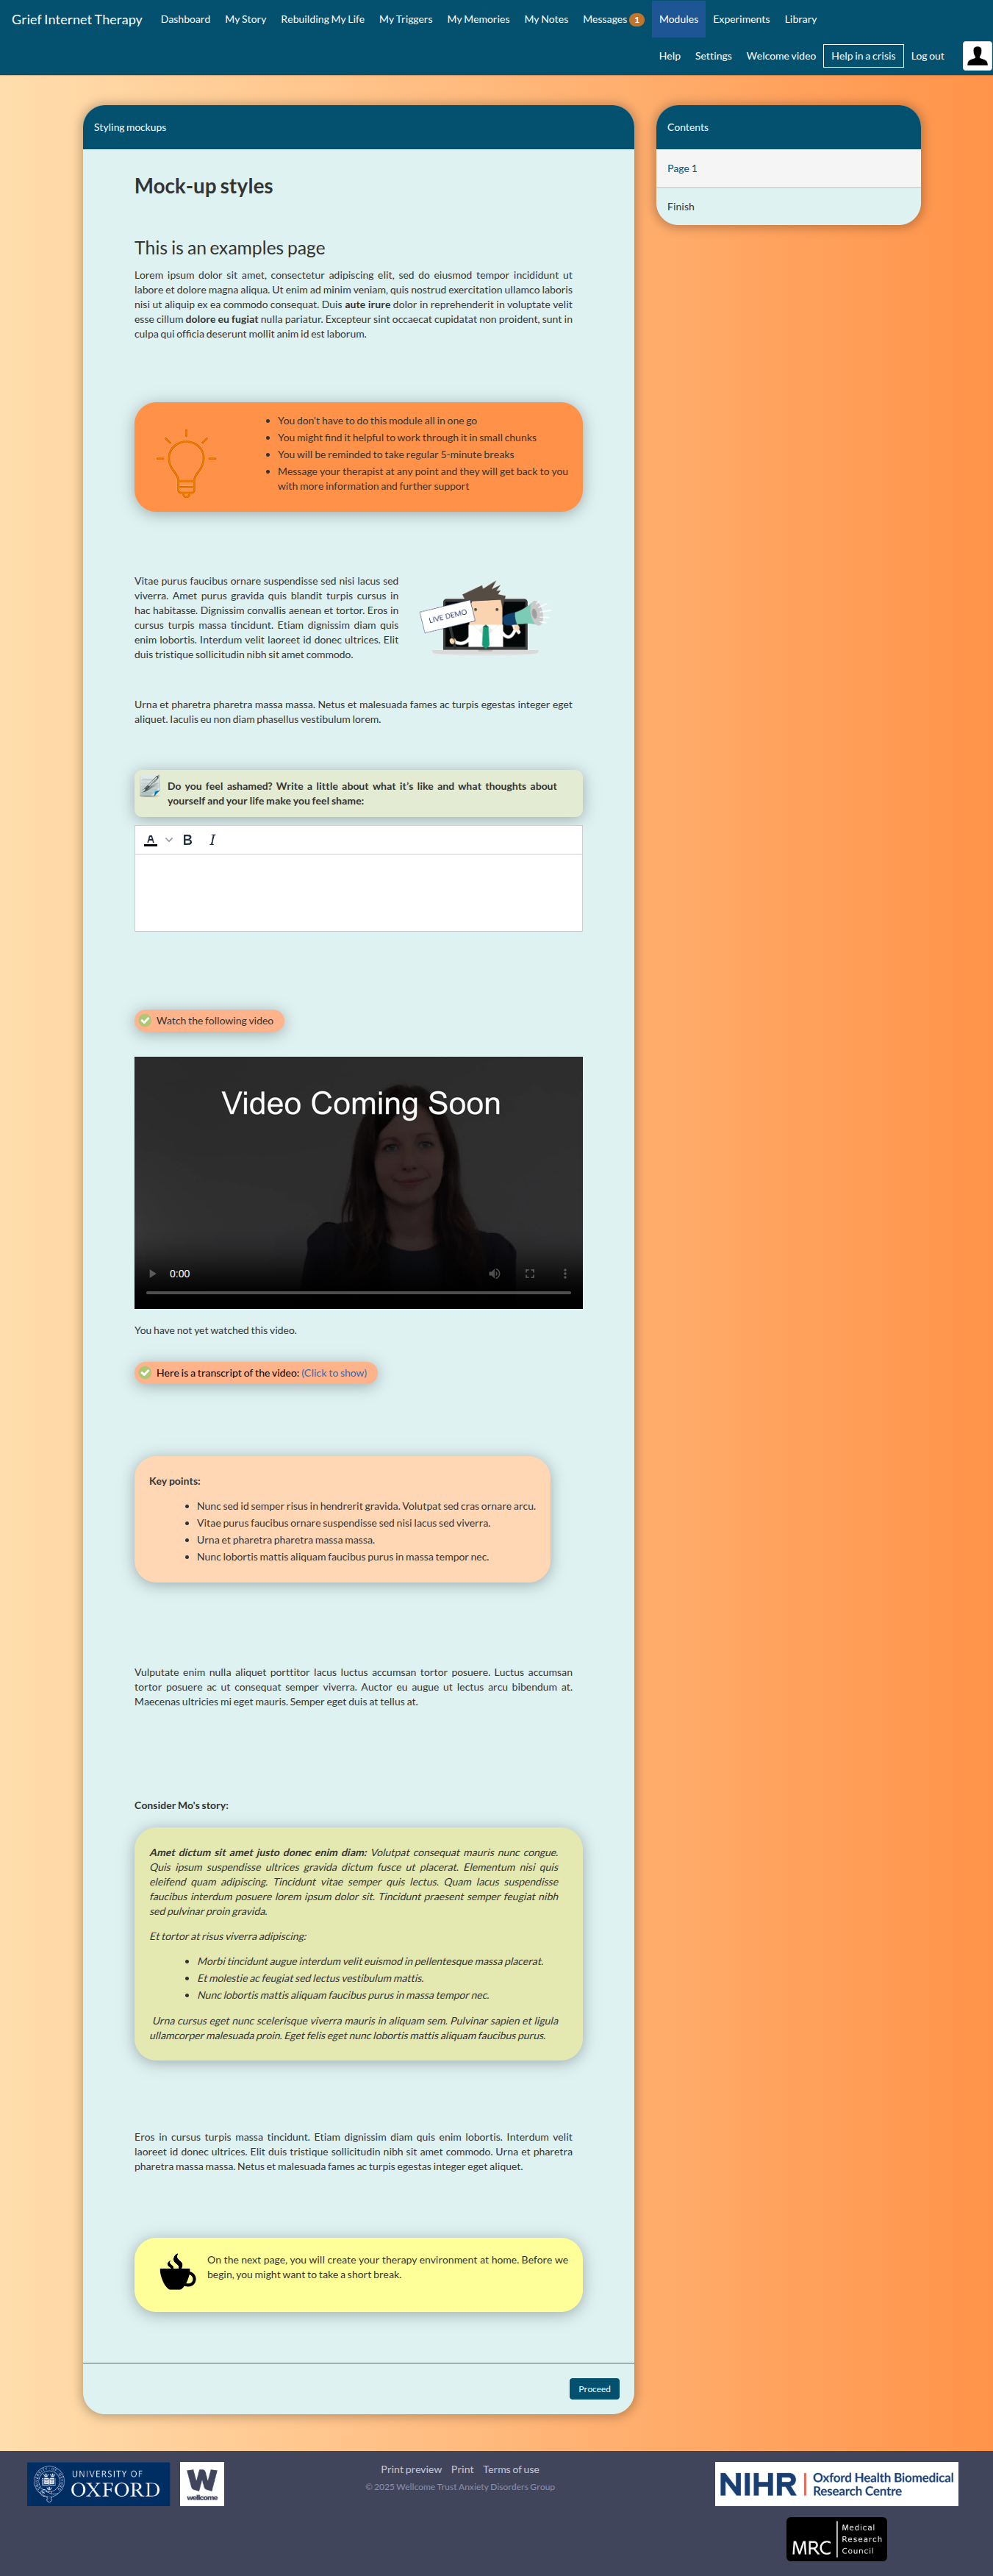The height and width of the screenshot is (2576, 993).
Task: Click the Proceed button
Action: coord(594,2388)
